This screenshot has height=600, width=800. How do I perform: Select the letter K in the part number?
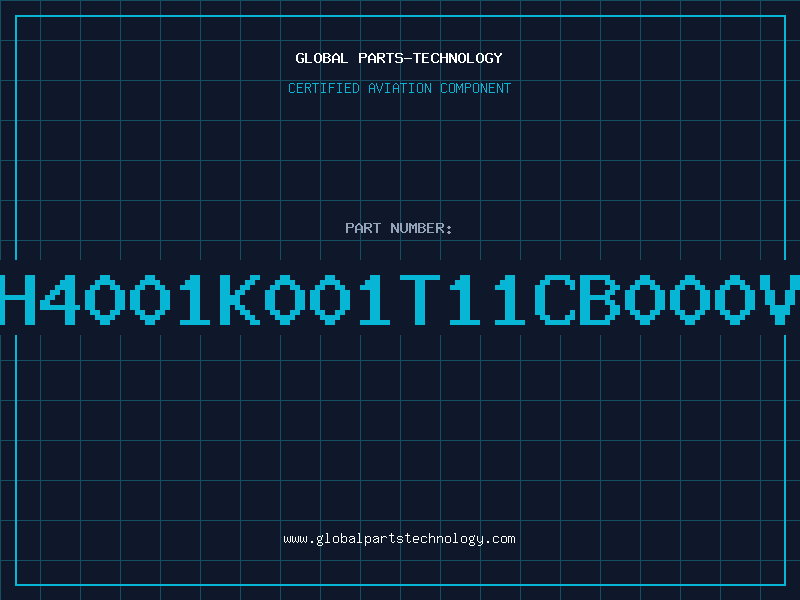tap(239, 299)
